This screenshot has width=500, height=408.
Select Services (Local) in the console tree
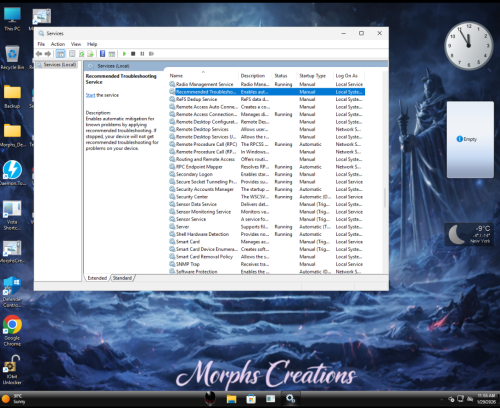coord(57,65)
